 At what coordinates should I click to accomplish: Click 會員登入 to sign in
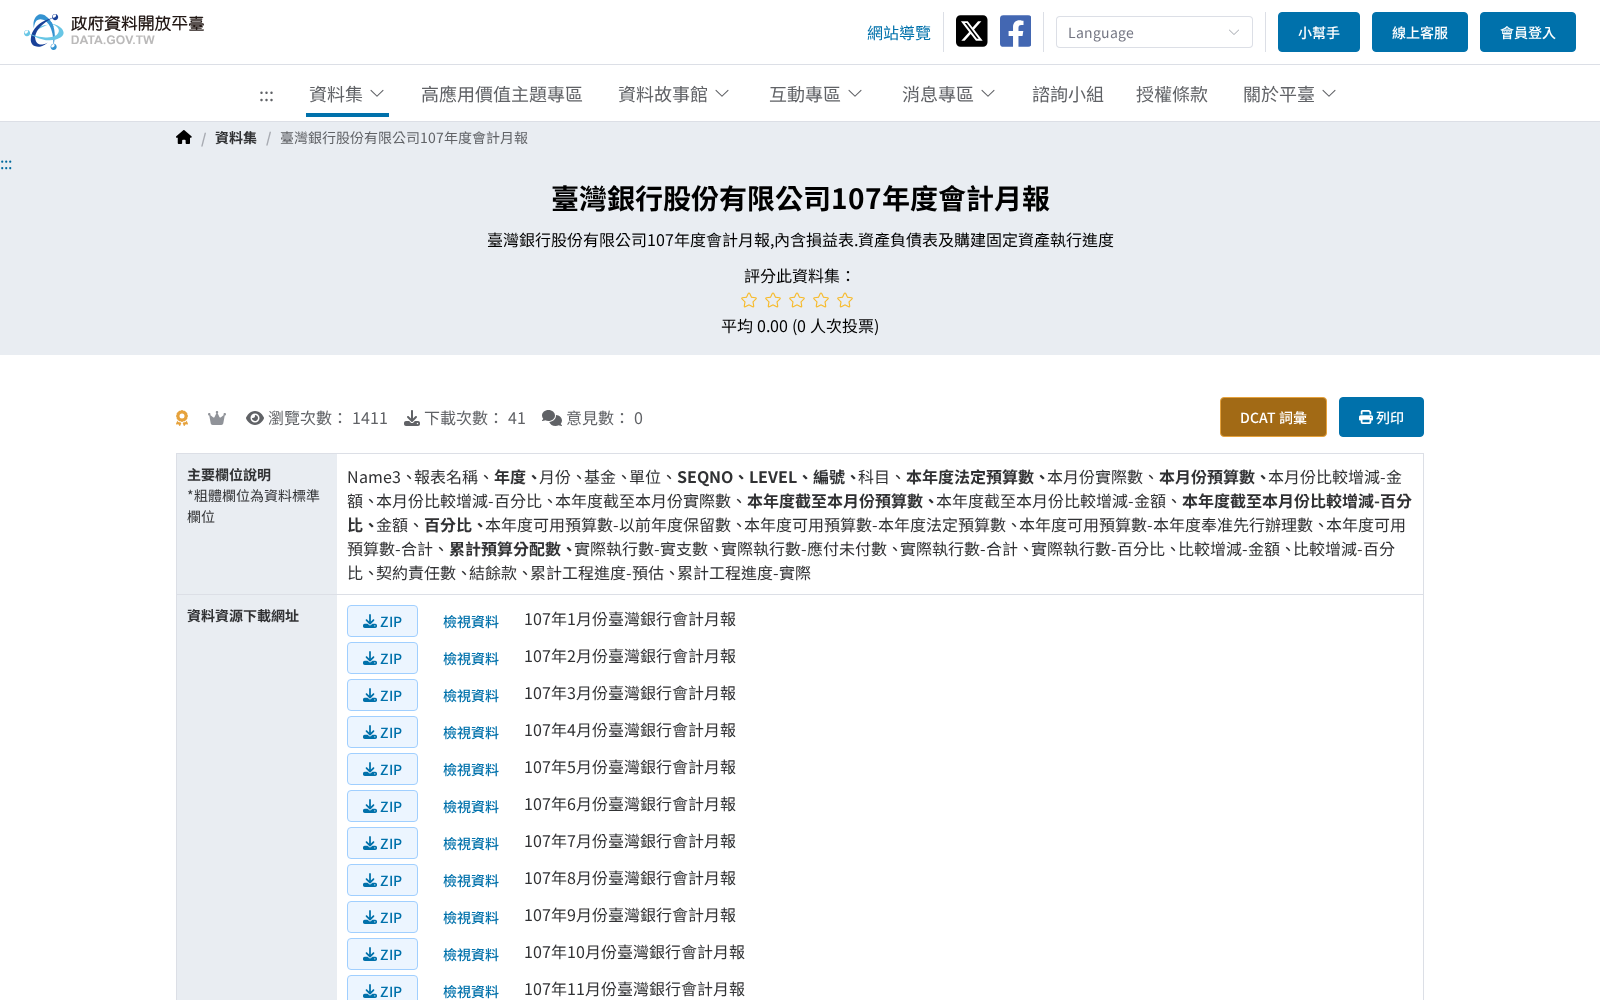pos(1527,32)
